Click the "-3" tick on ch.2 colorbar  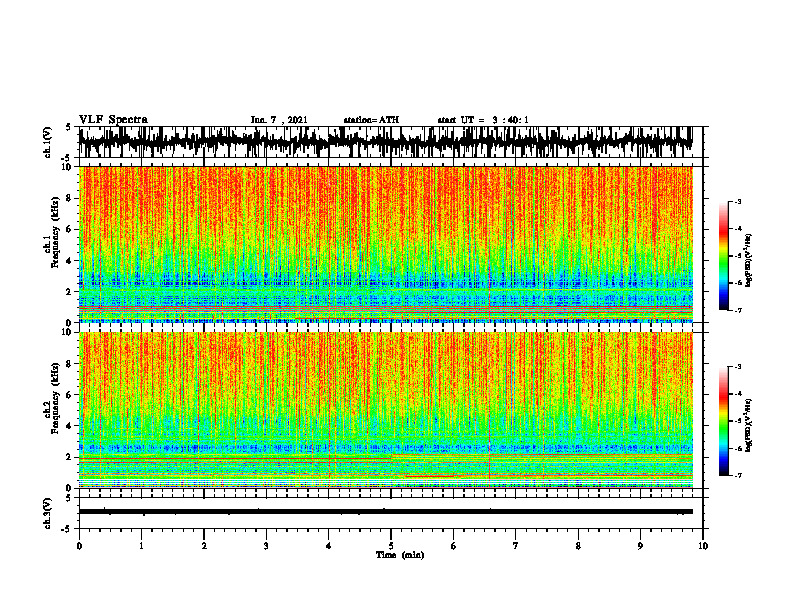738,367
